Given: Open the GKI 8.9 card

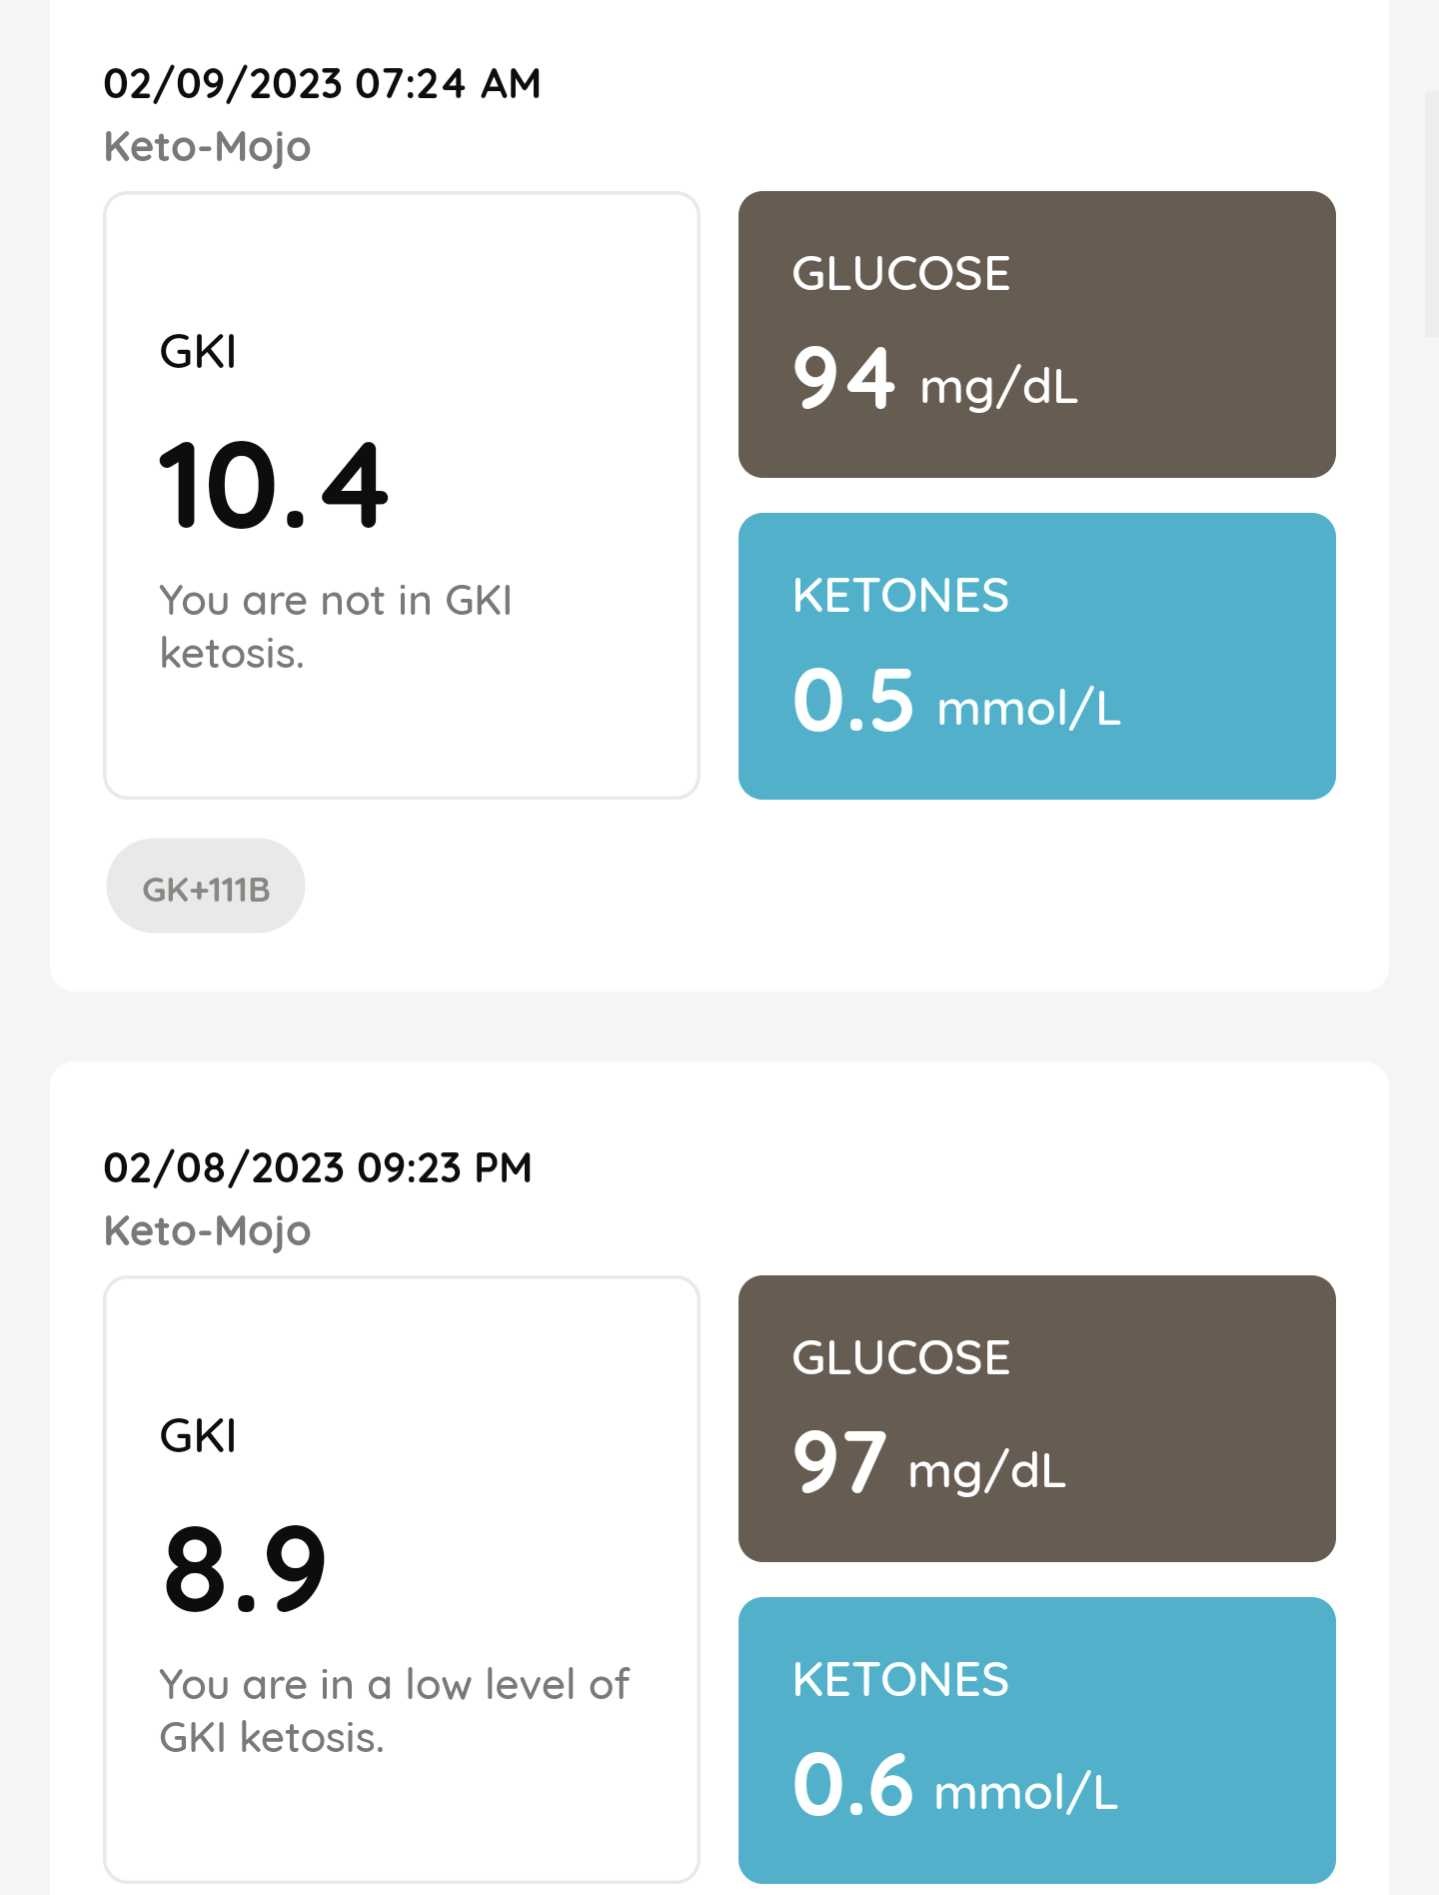Looking at the screenshot, I should tap(401, 1579).
